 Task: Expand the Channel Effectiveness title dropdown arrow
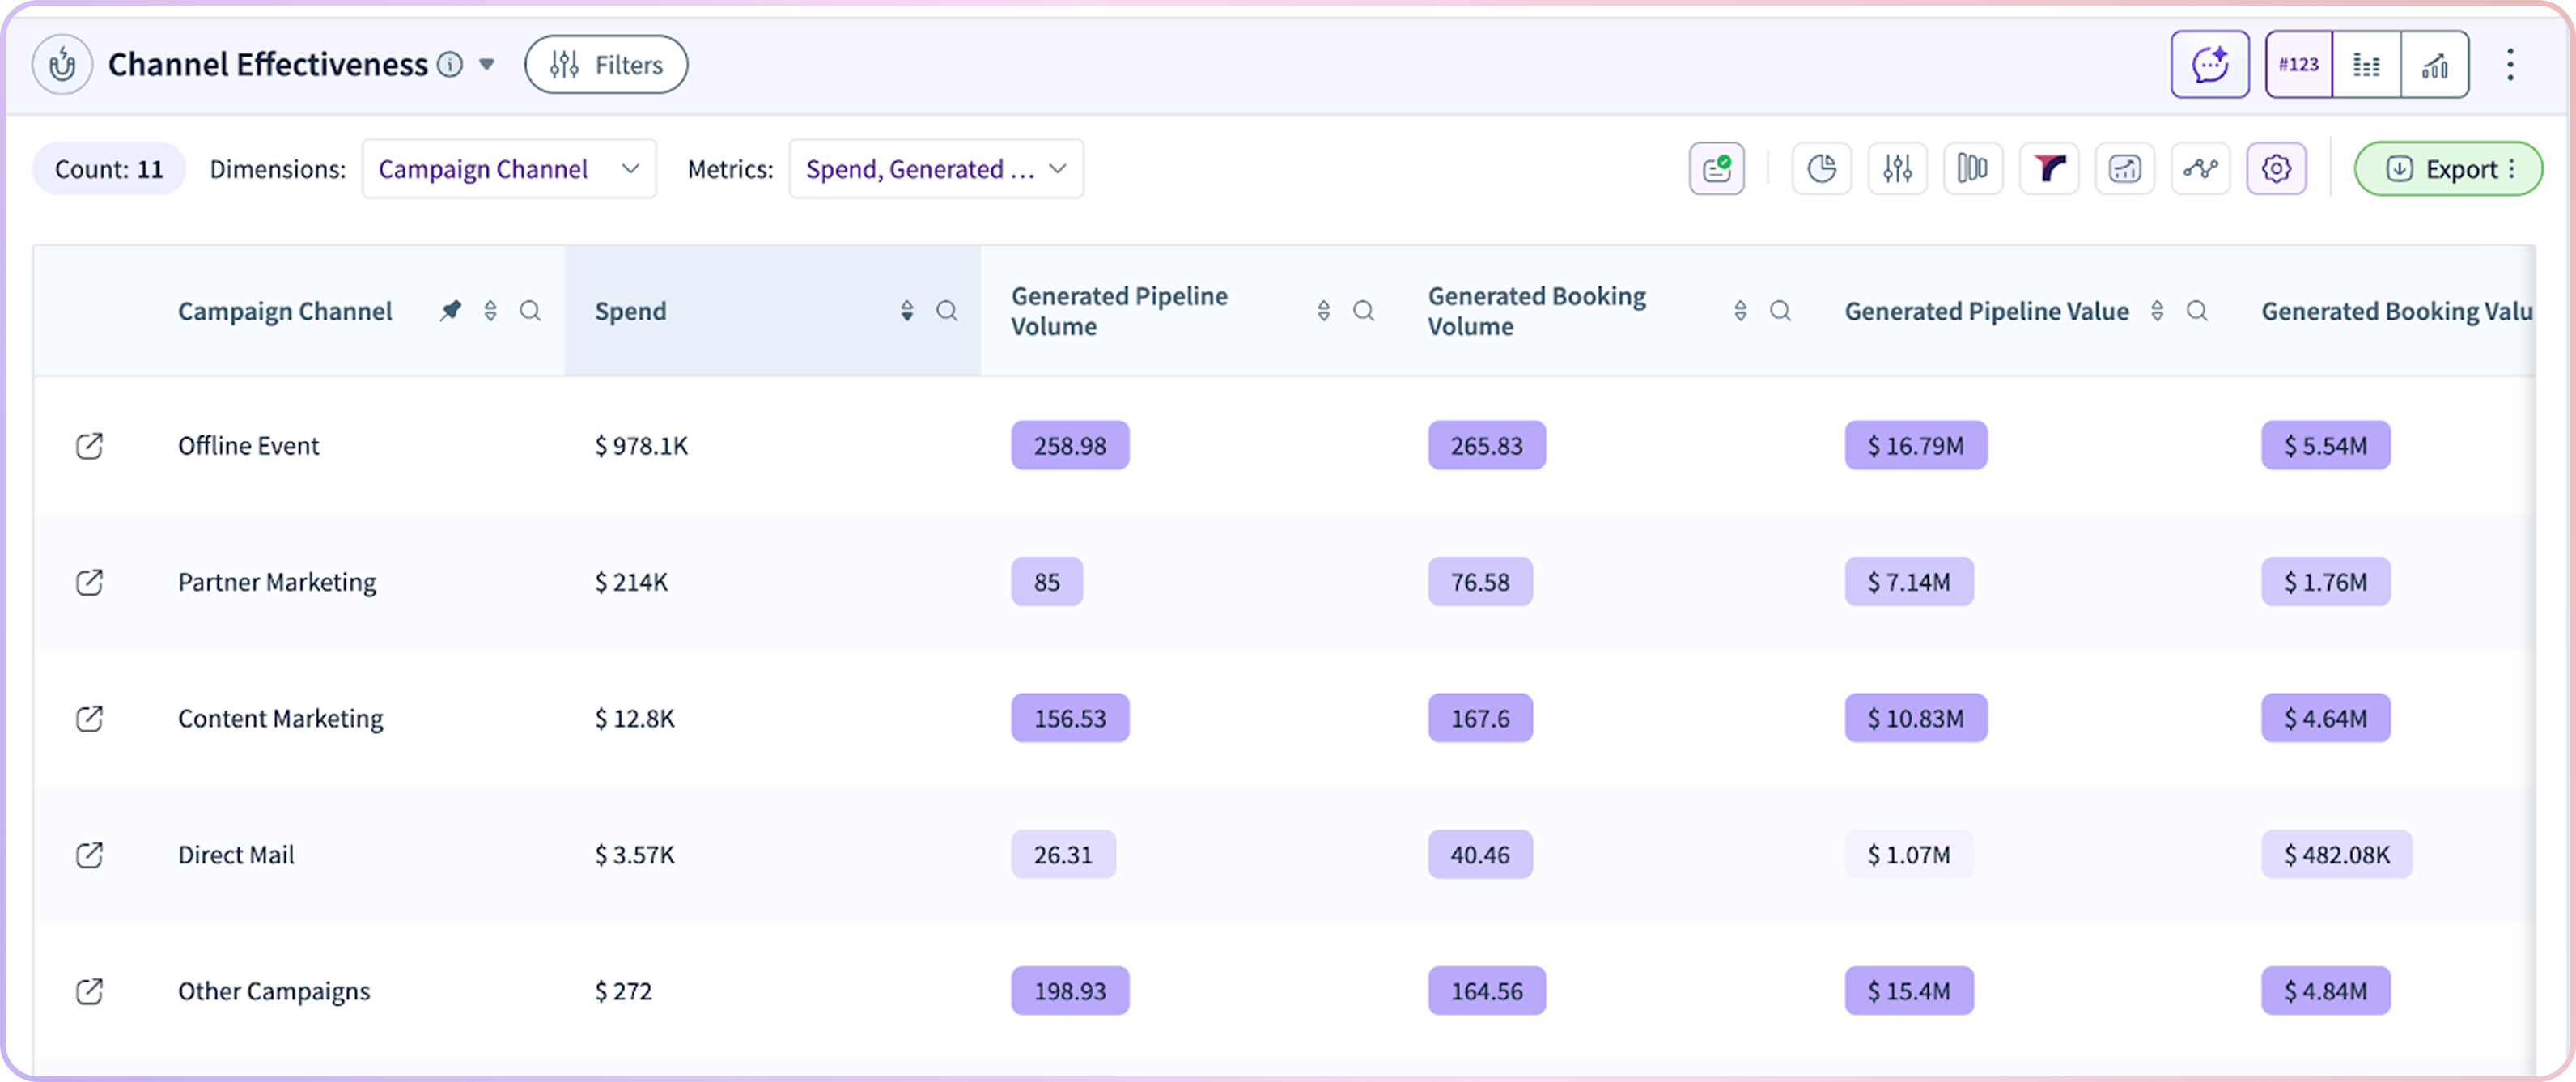(x=487, y=65)
